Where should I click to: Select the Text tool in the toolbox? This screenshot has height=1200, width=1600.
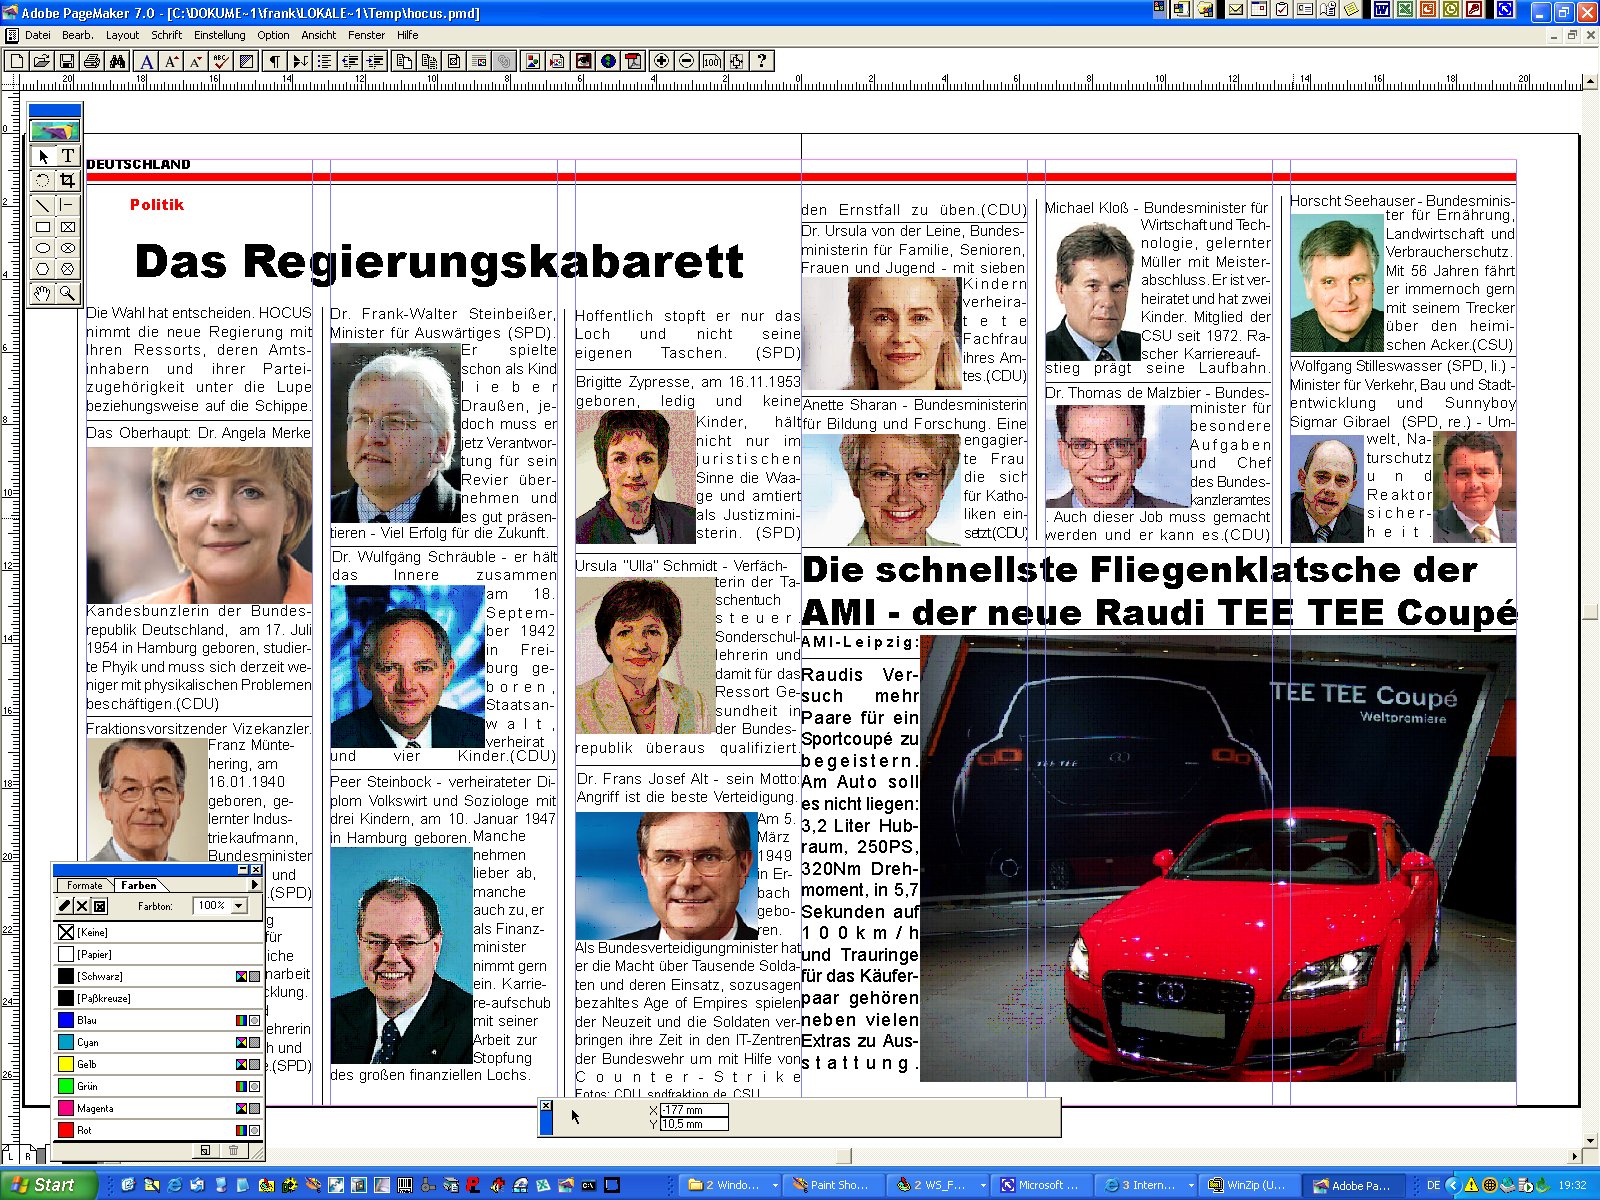(x=67, y=156)
